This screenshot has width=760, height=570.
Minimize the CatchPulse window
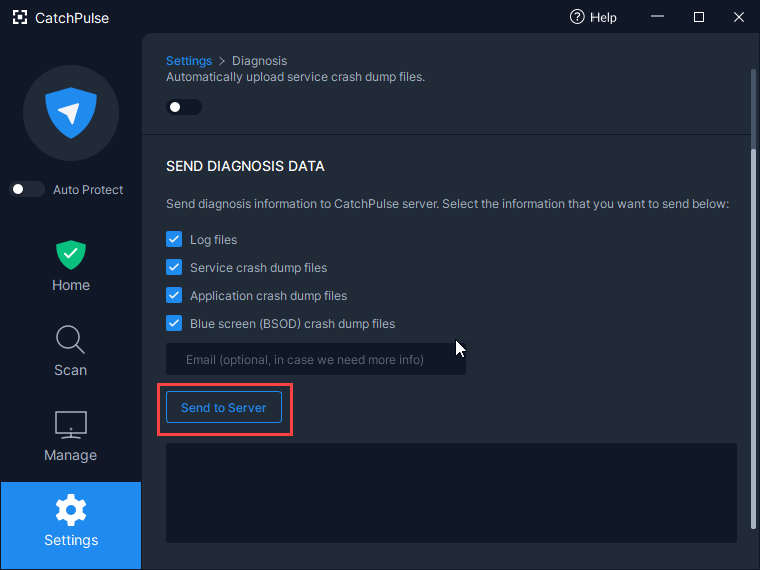[x=657, y=17]
